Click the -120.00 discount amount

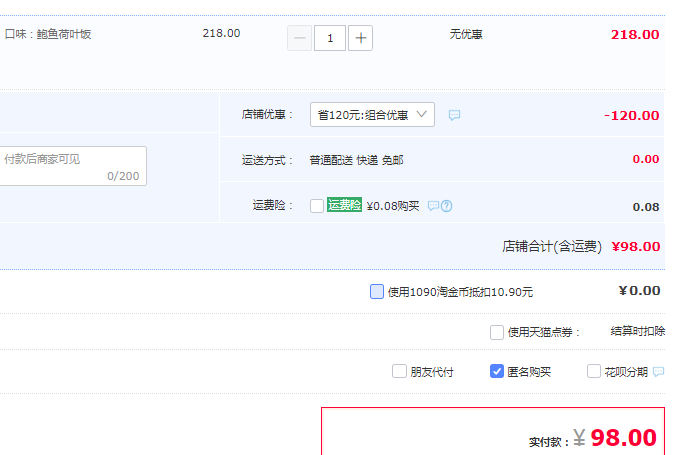[x=631, y=116]
